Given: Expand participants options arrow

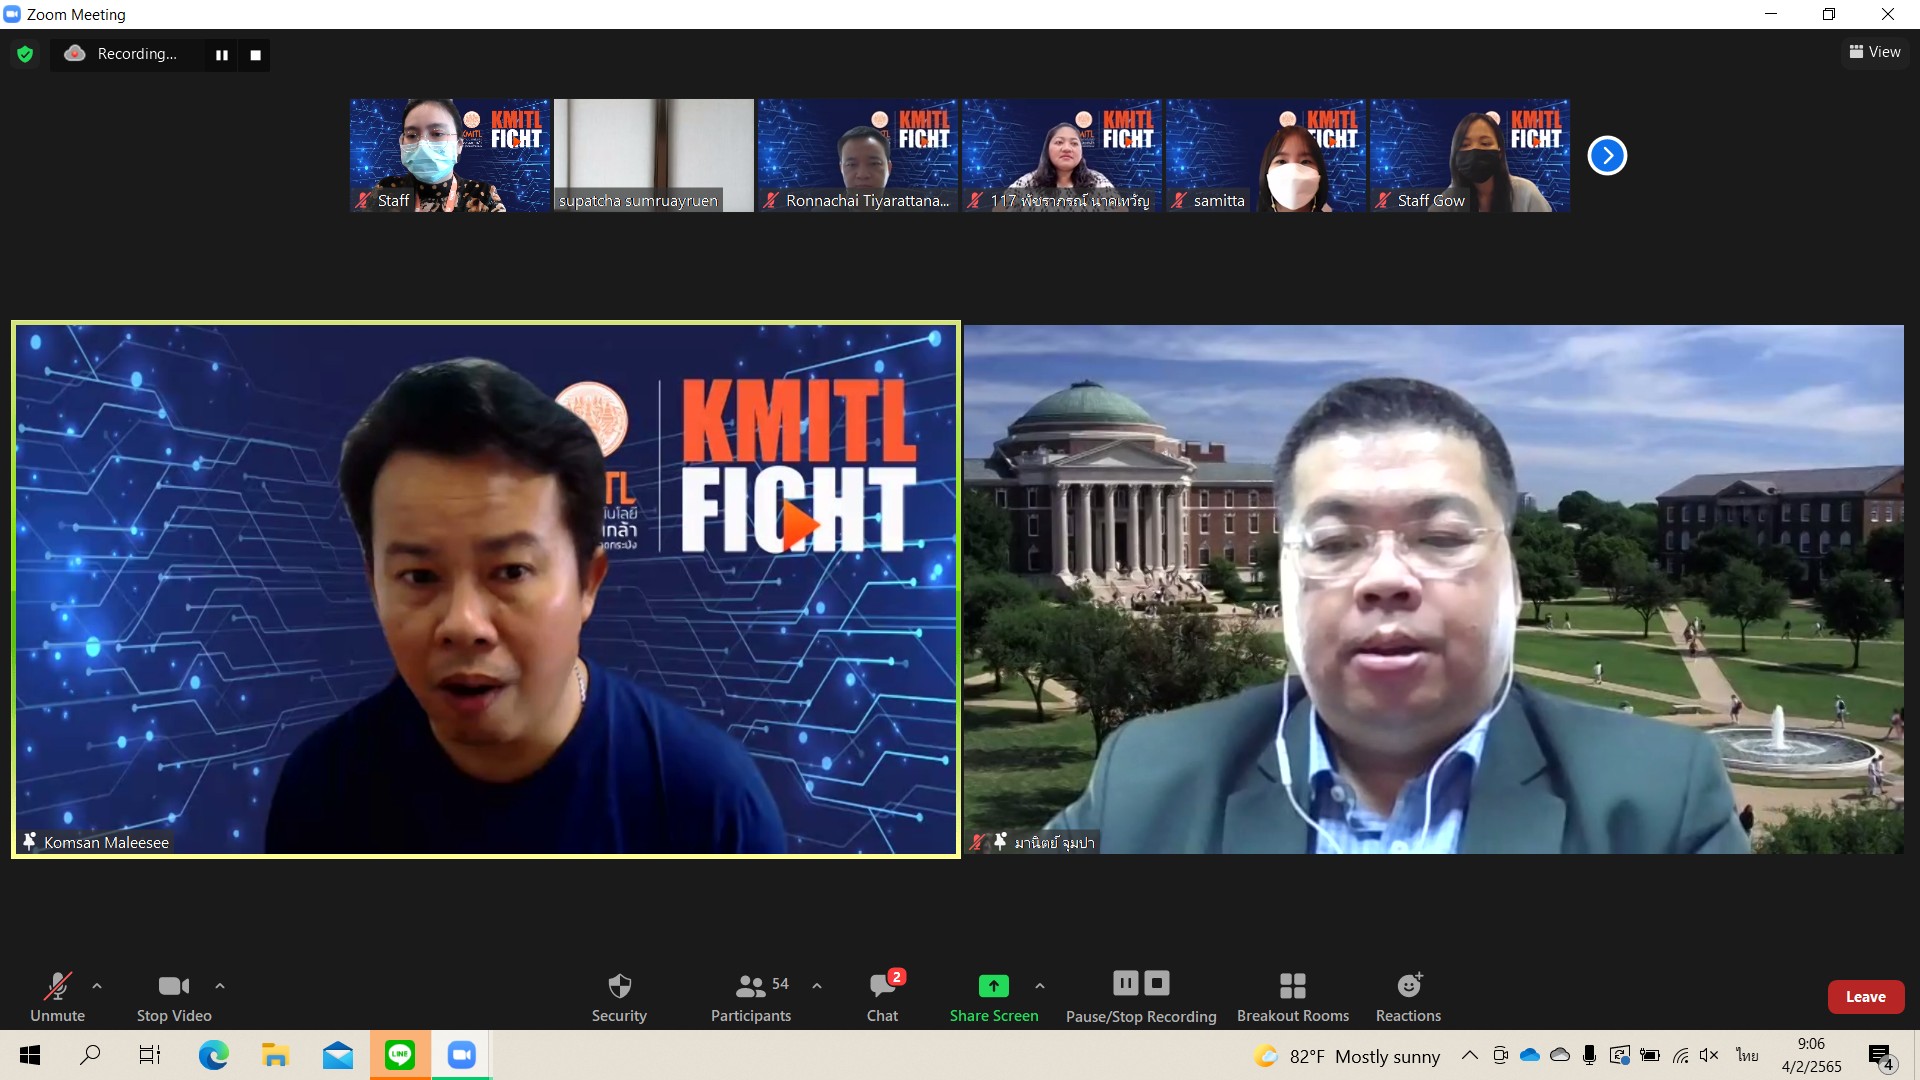Looking at the screenshot, I should coord(817,986).
